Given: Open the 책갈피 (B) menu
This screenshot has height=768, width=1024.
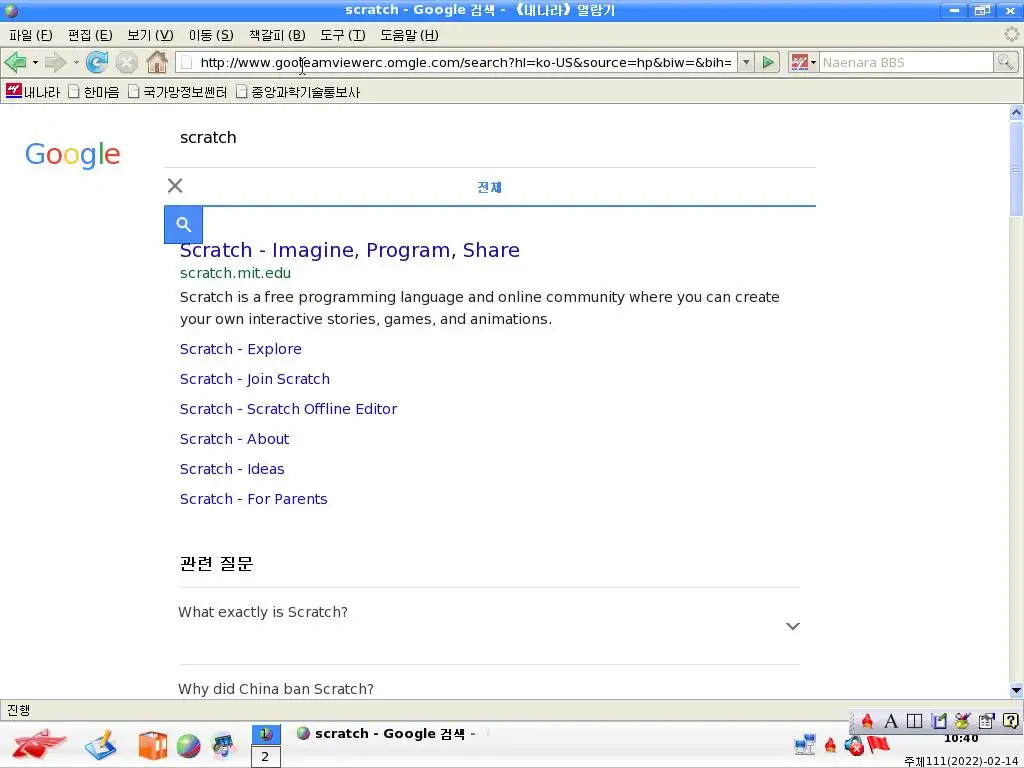Looking at the screenshot, I should pyautogui.click(x=277, y=35).
